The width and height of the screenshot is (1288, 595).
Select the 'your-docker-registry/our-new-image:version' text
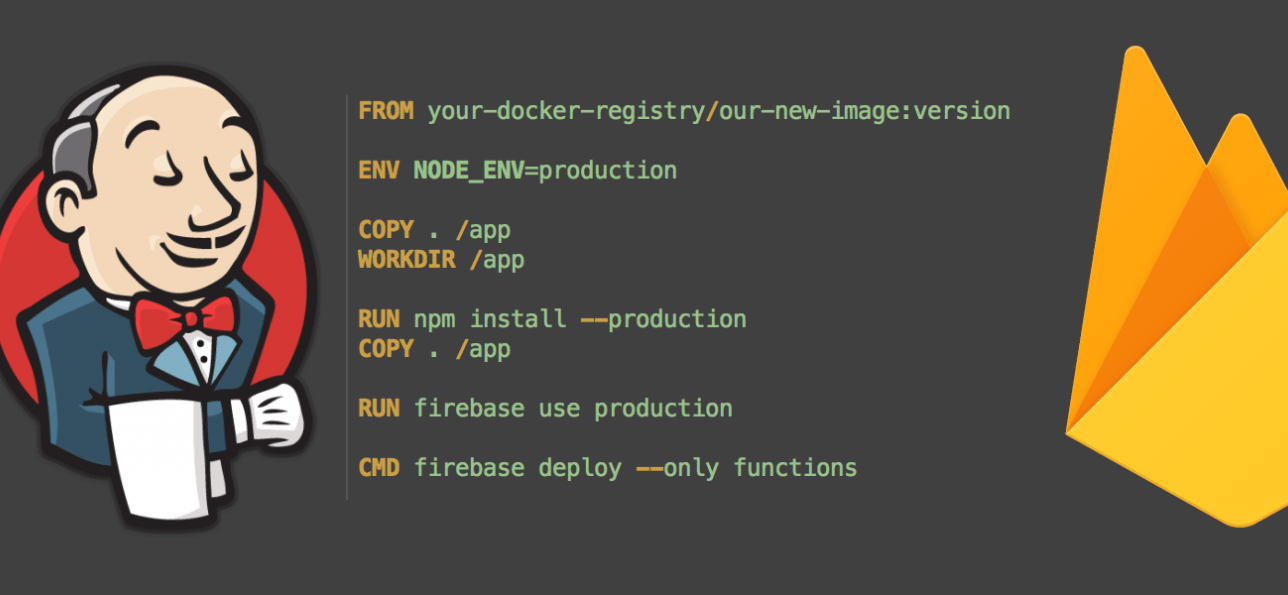click(x=719, y=111)
